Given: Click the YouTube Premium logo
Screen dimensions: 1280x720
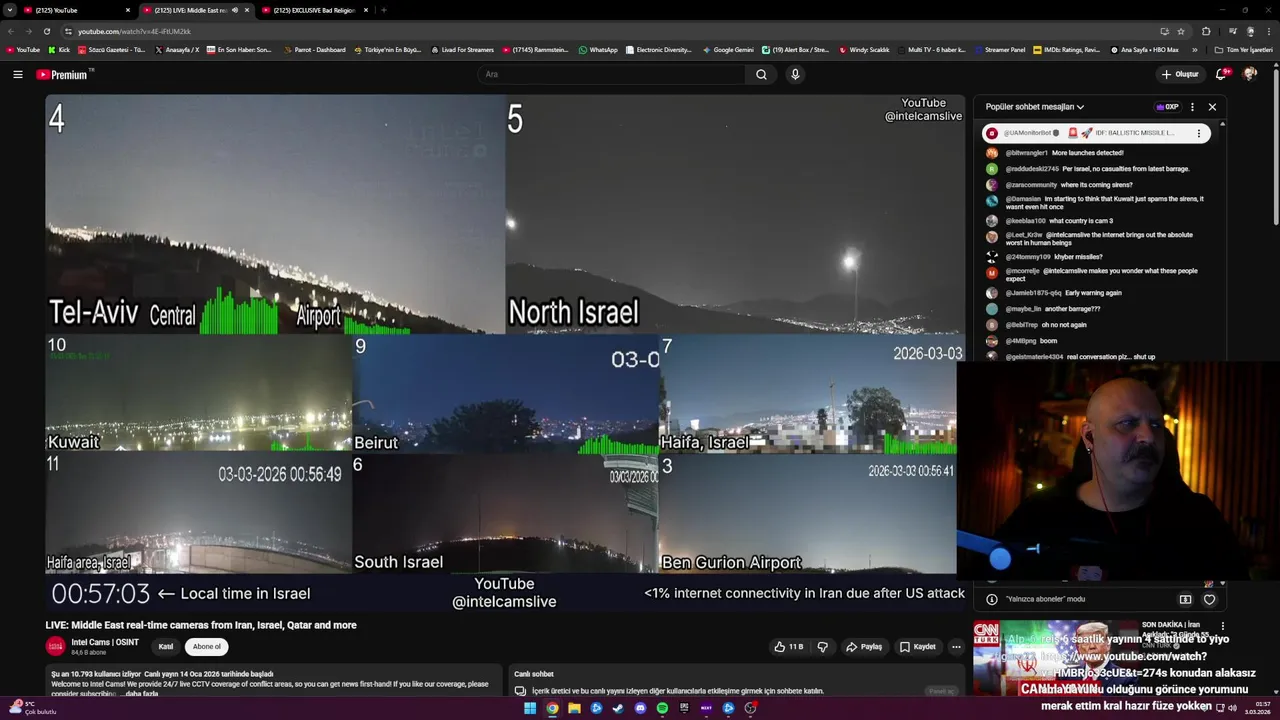Looking at the screenshot, I should 64,74.
